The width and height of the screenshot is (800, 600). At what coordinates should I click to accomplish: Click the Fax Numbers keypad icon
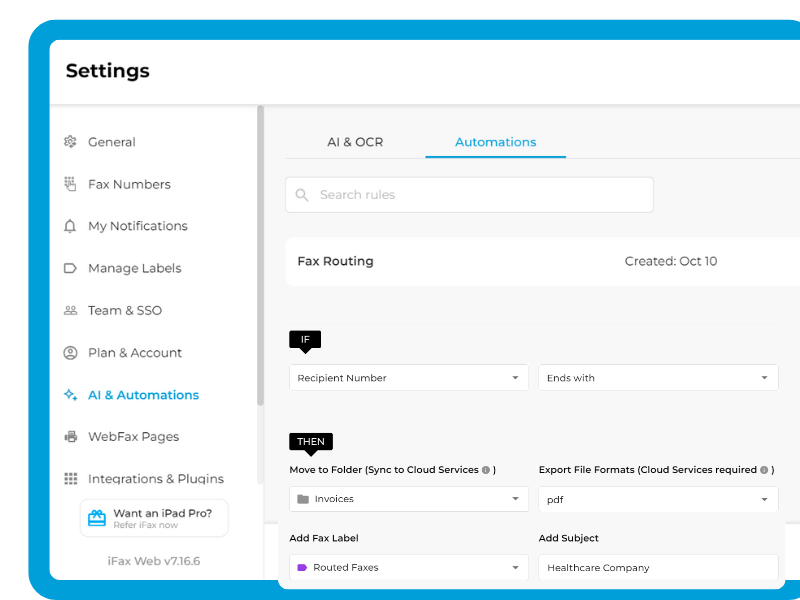tap(70, 184)
